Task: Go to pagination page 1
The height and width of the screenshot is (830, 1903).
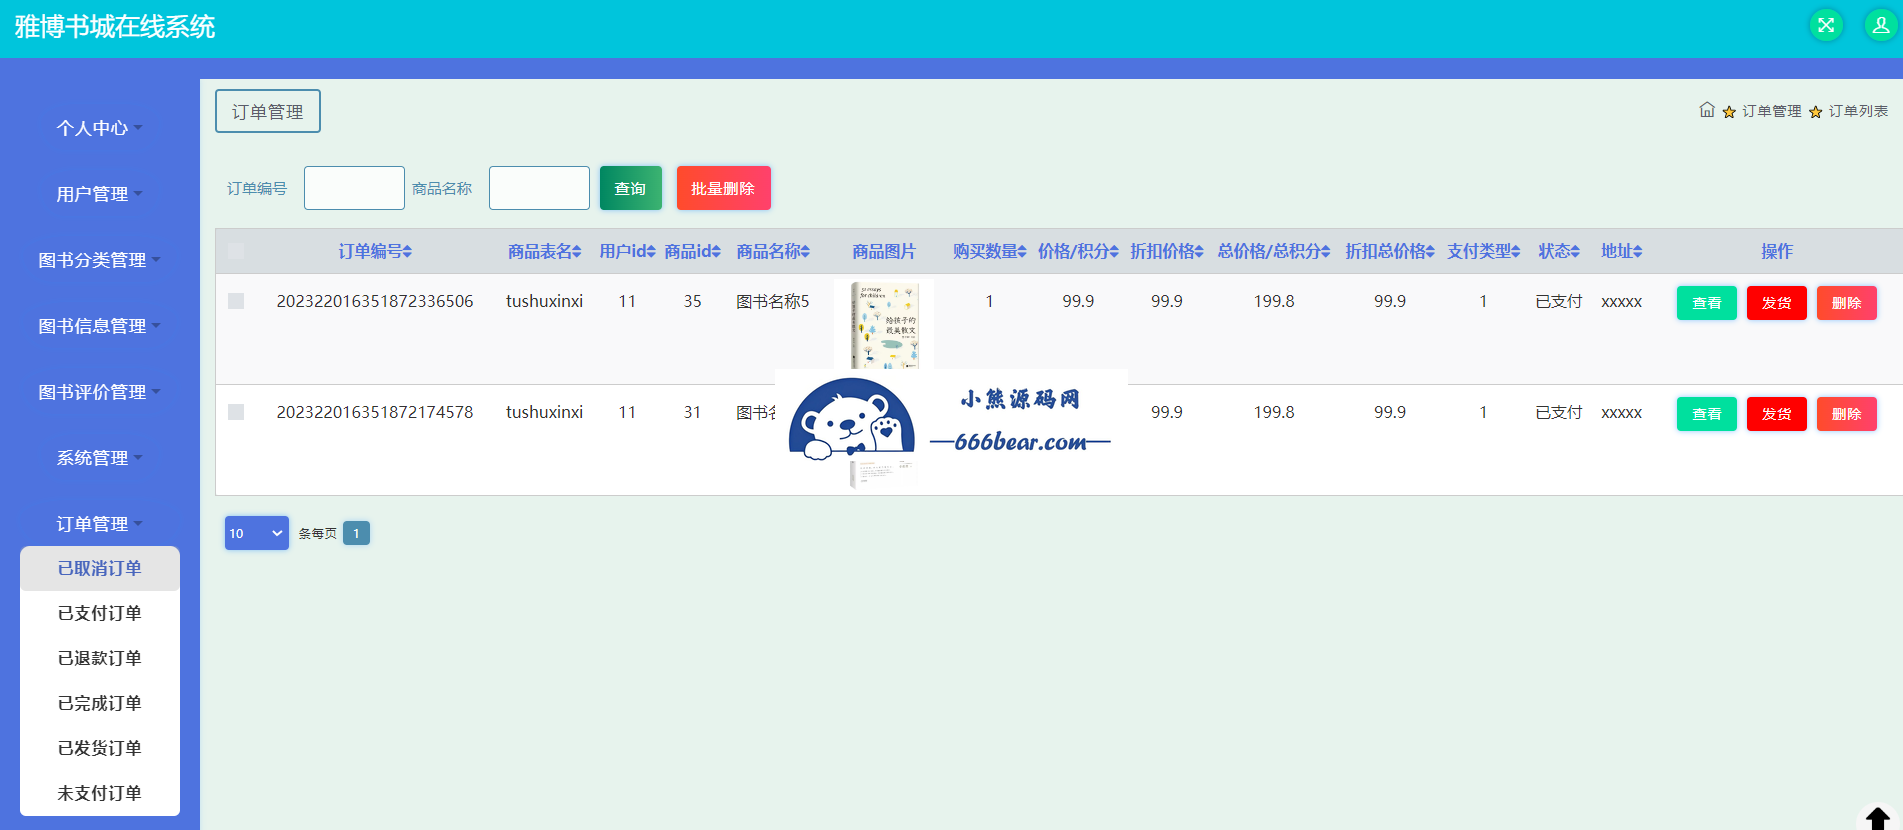Action: tap(356, 533)
